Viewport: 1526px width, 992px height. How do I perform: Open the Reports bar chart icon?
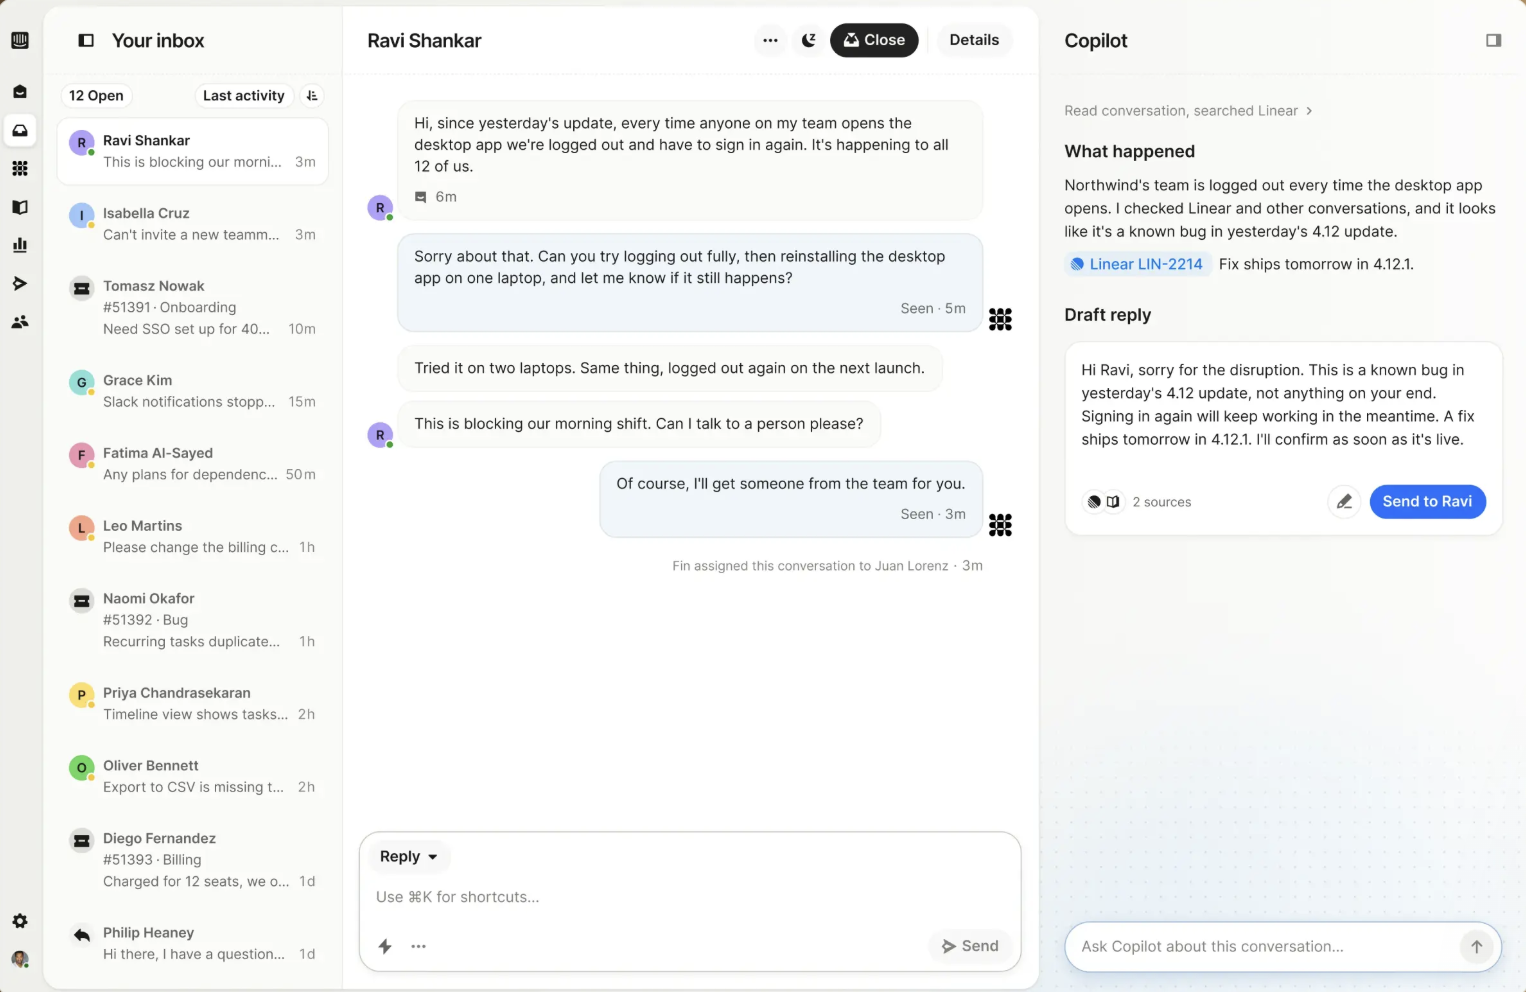click(20, 245)
